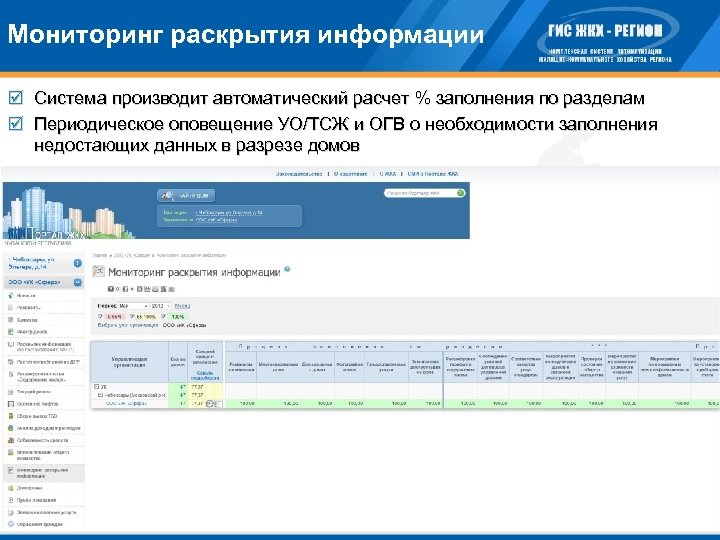Screen dimensions: 720x540
Task: Toggle the red 0-66% filter checkbox
Action: point(101,316)
